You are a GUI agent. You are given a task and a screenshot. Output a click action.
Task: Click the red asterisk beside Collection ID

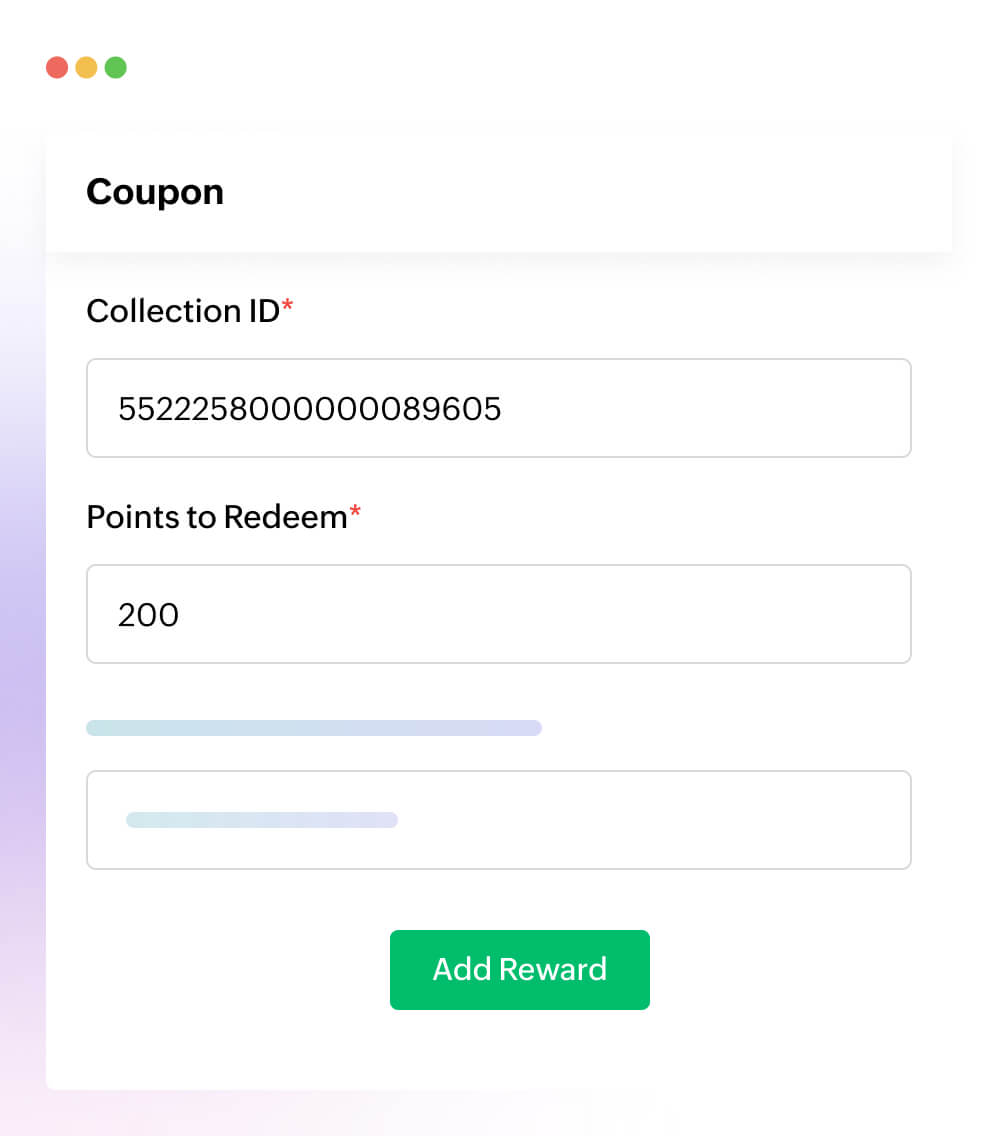[288, 309]
